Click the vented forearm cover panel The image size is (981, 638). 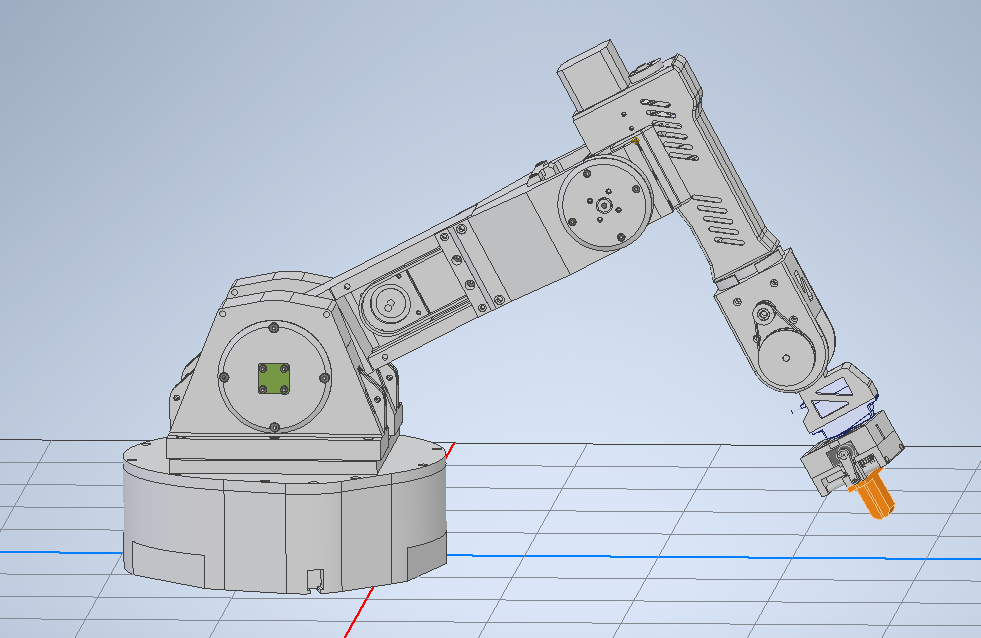(x=715, y=220)
